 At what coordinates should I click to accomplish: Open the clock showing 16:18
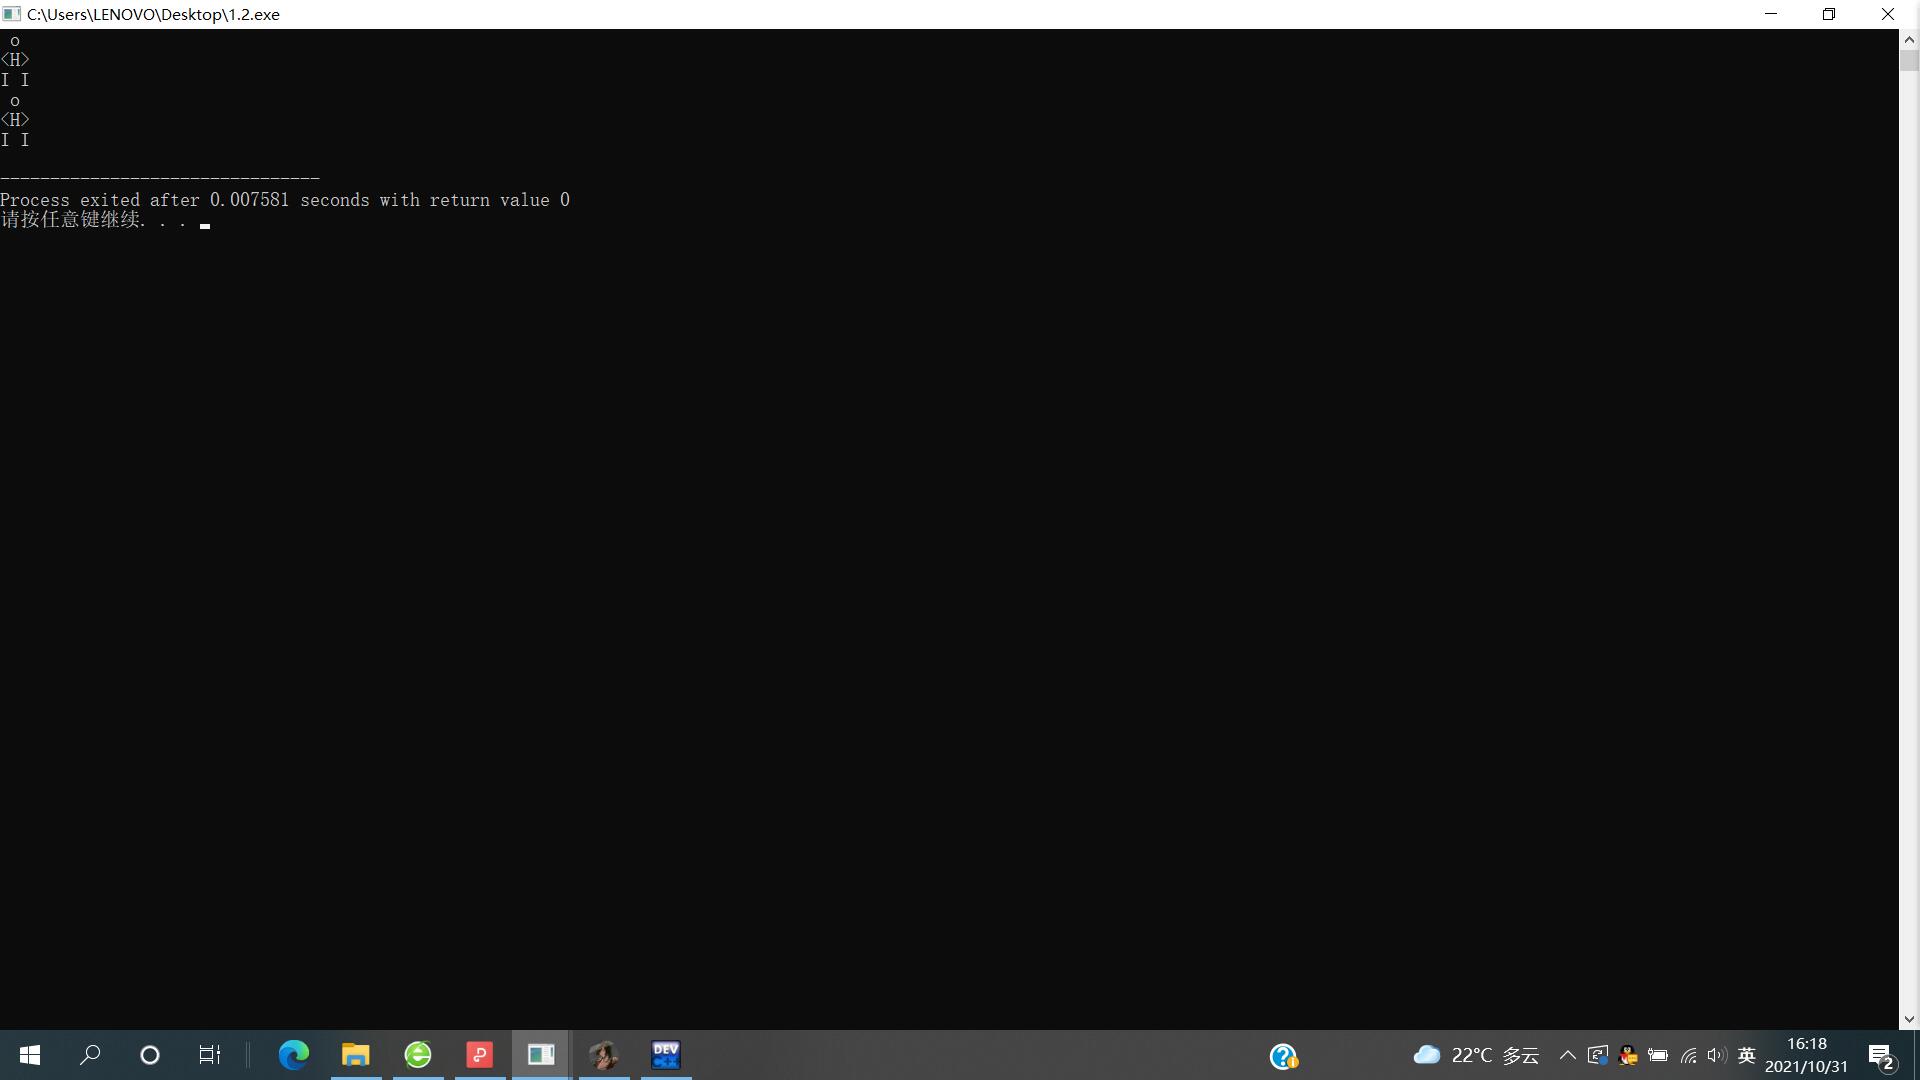coord(1806,1055)
